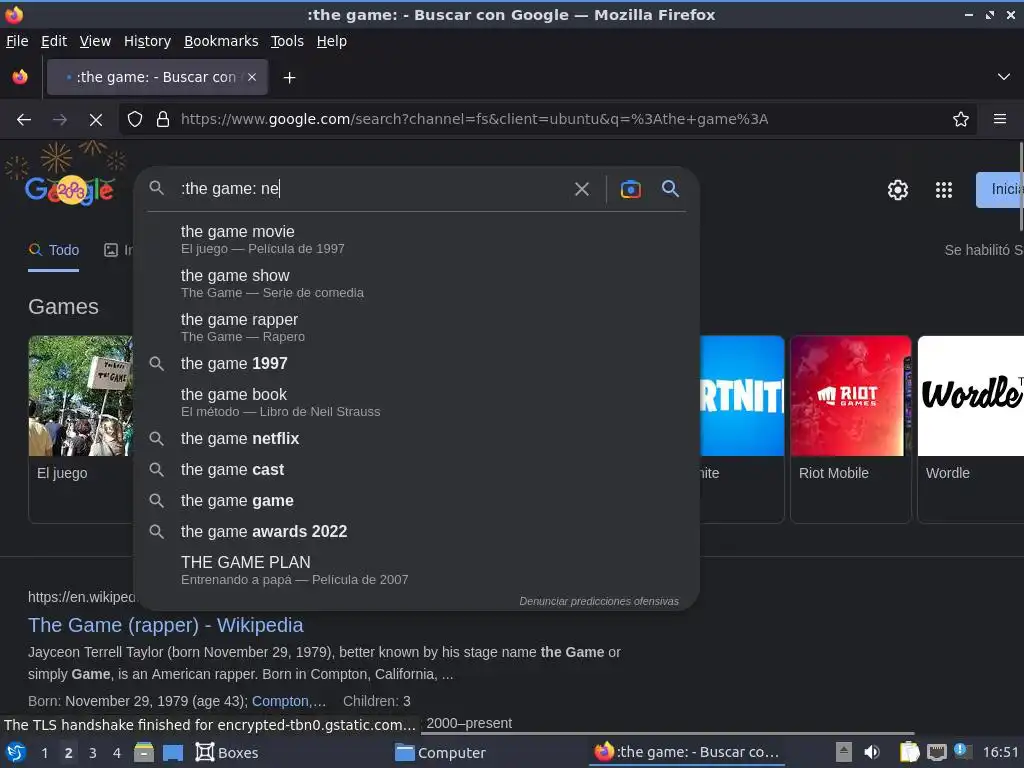Open the taskbar application launcher menu

(16, 753)
